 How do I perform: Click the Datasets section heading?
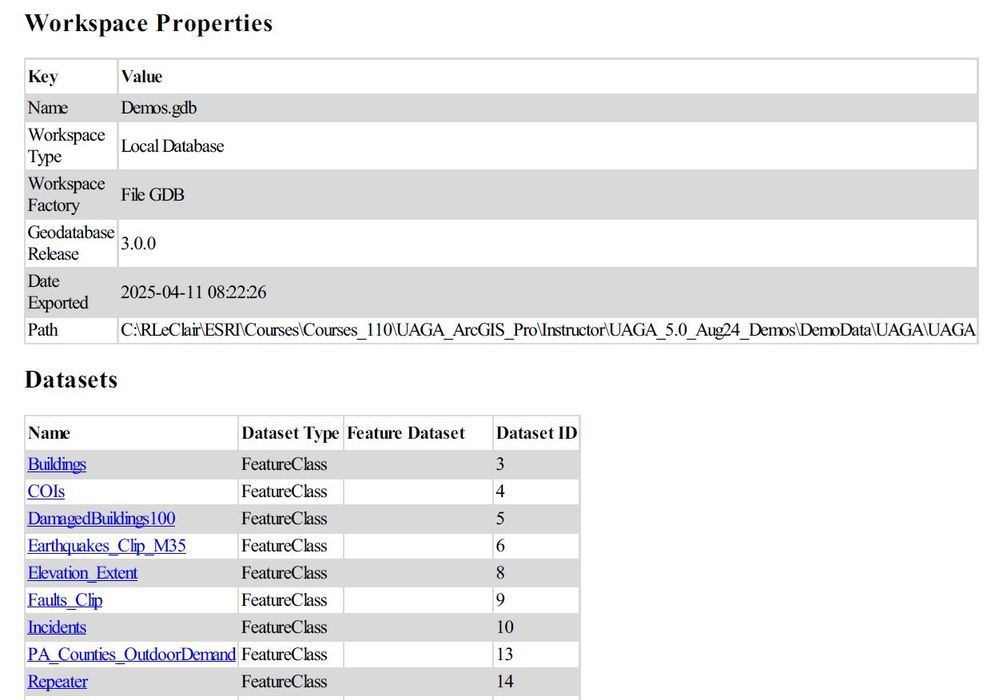[x=71, y=380]
